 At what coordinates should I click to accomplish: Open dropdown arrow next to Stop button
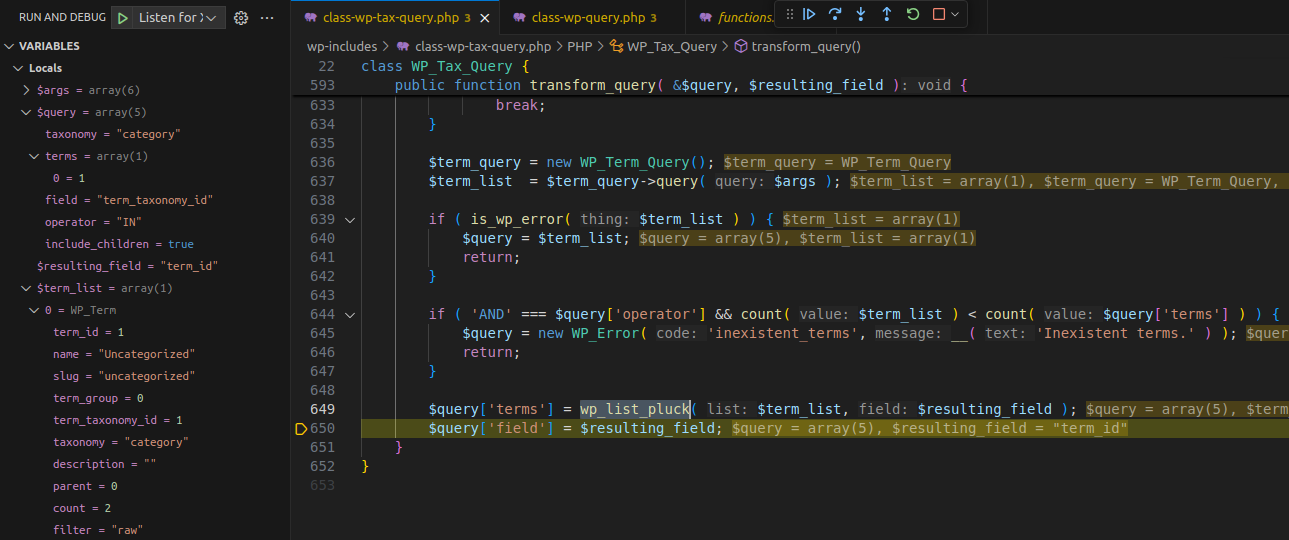coord(955,14)
